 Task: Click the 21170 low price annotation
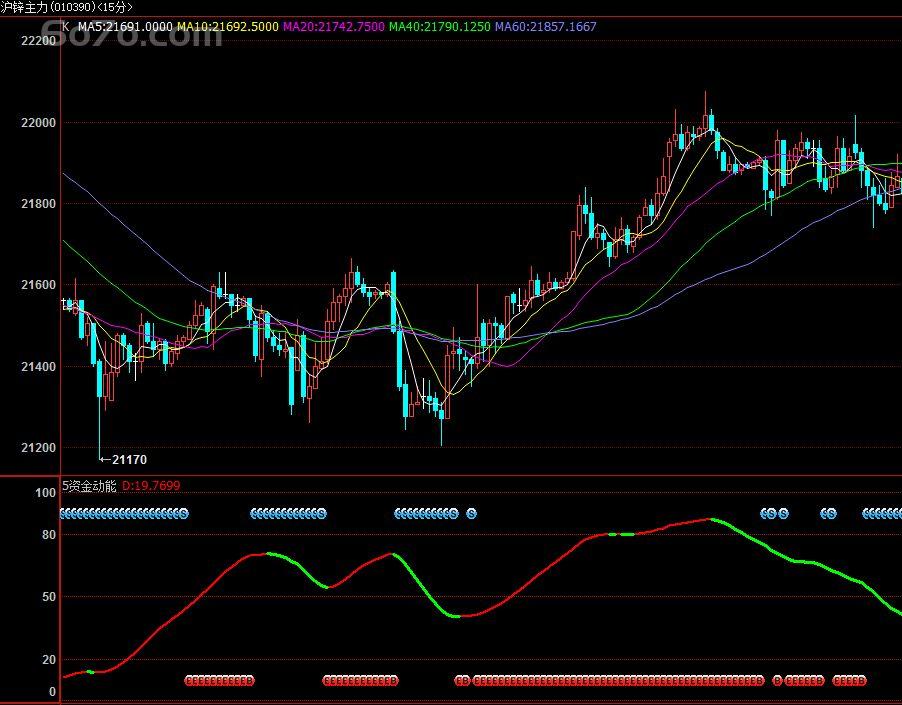click(129, 459)
